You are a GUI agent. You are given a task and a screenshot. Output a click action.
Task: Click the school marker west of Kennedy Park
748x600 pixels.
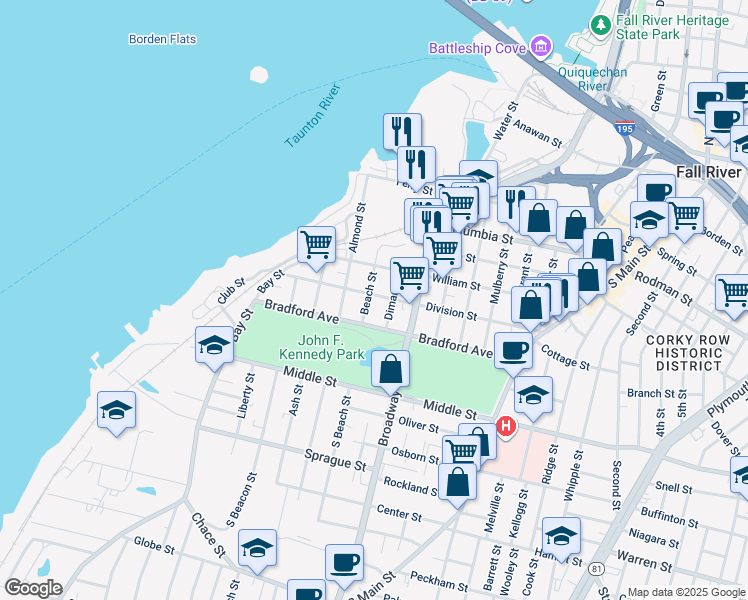point(215,346)
